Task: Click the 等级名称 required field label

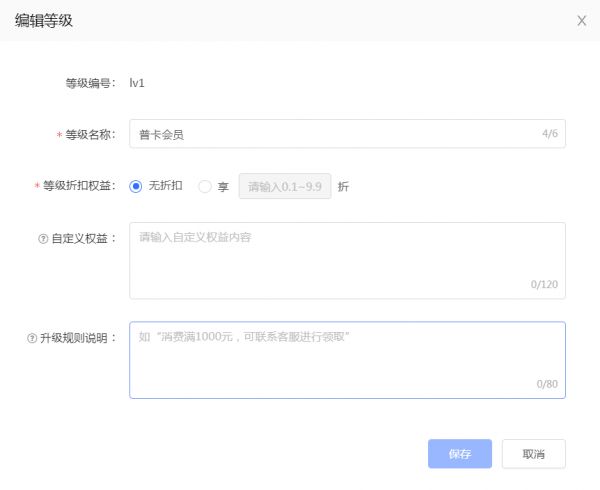Action: click(90, 134)
